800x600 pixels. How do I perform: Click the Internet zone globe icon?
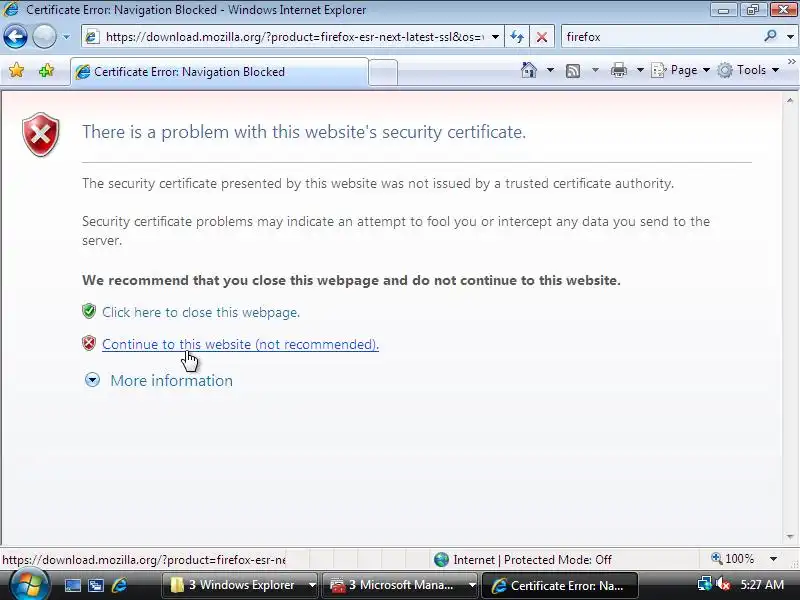tap(441, 560)
